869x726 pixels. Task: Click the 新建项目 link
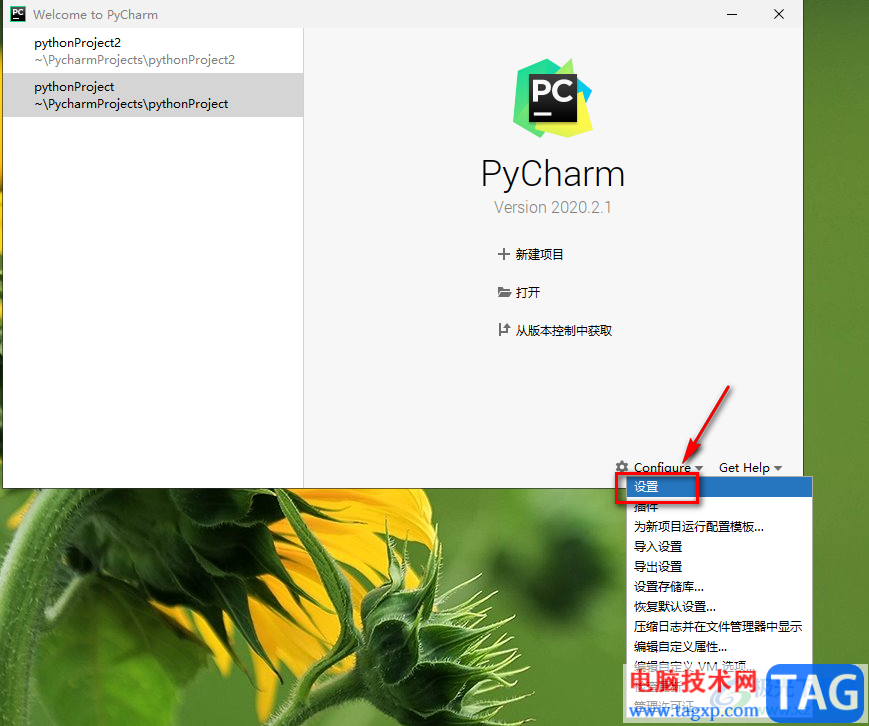[x=539, y=254]
